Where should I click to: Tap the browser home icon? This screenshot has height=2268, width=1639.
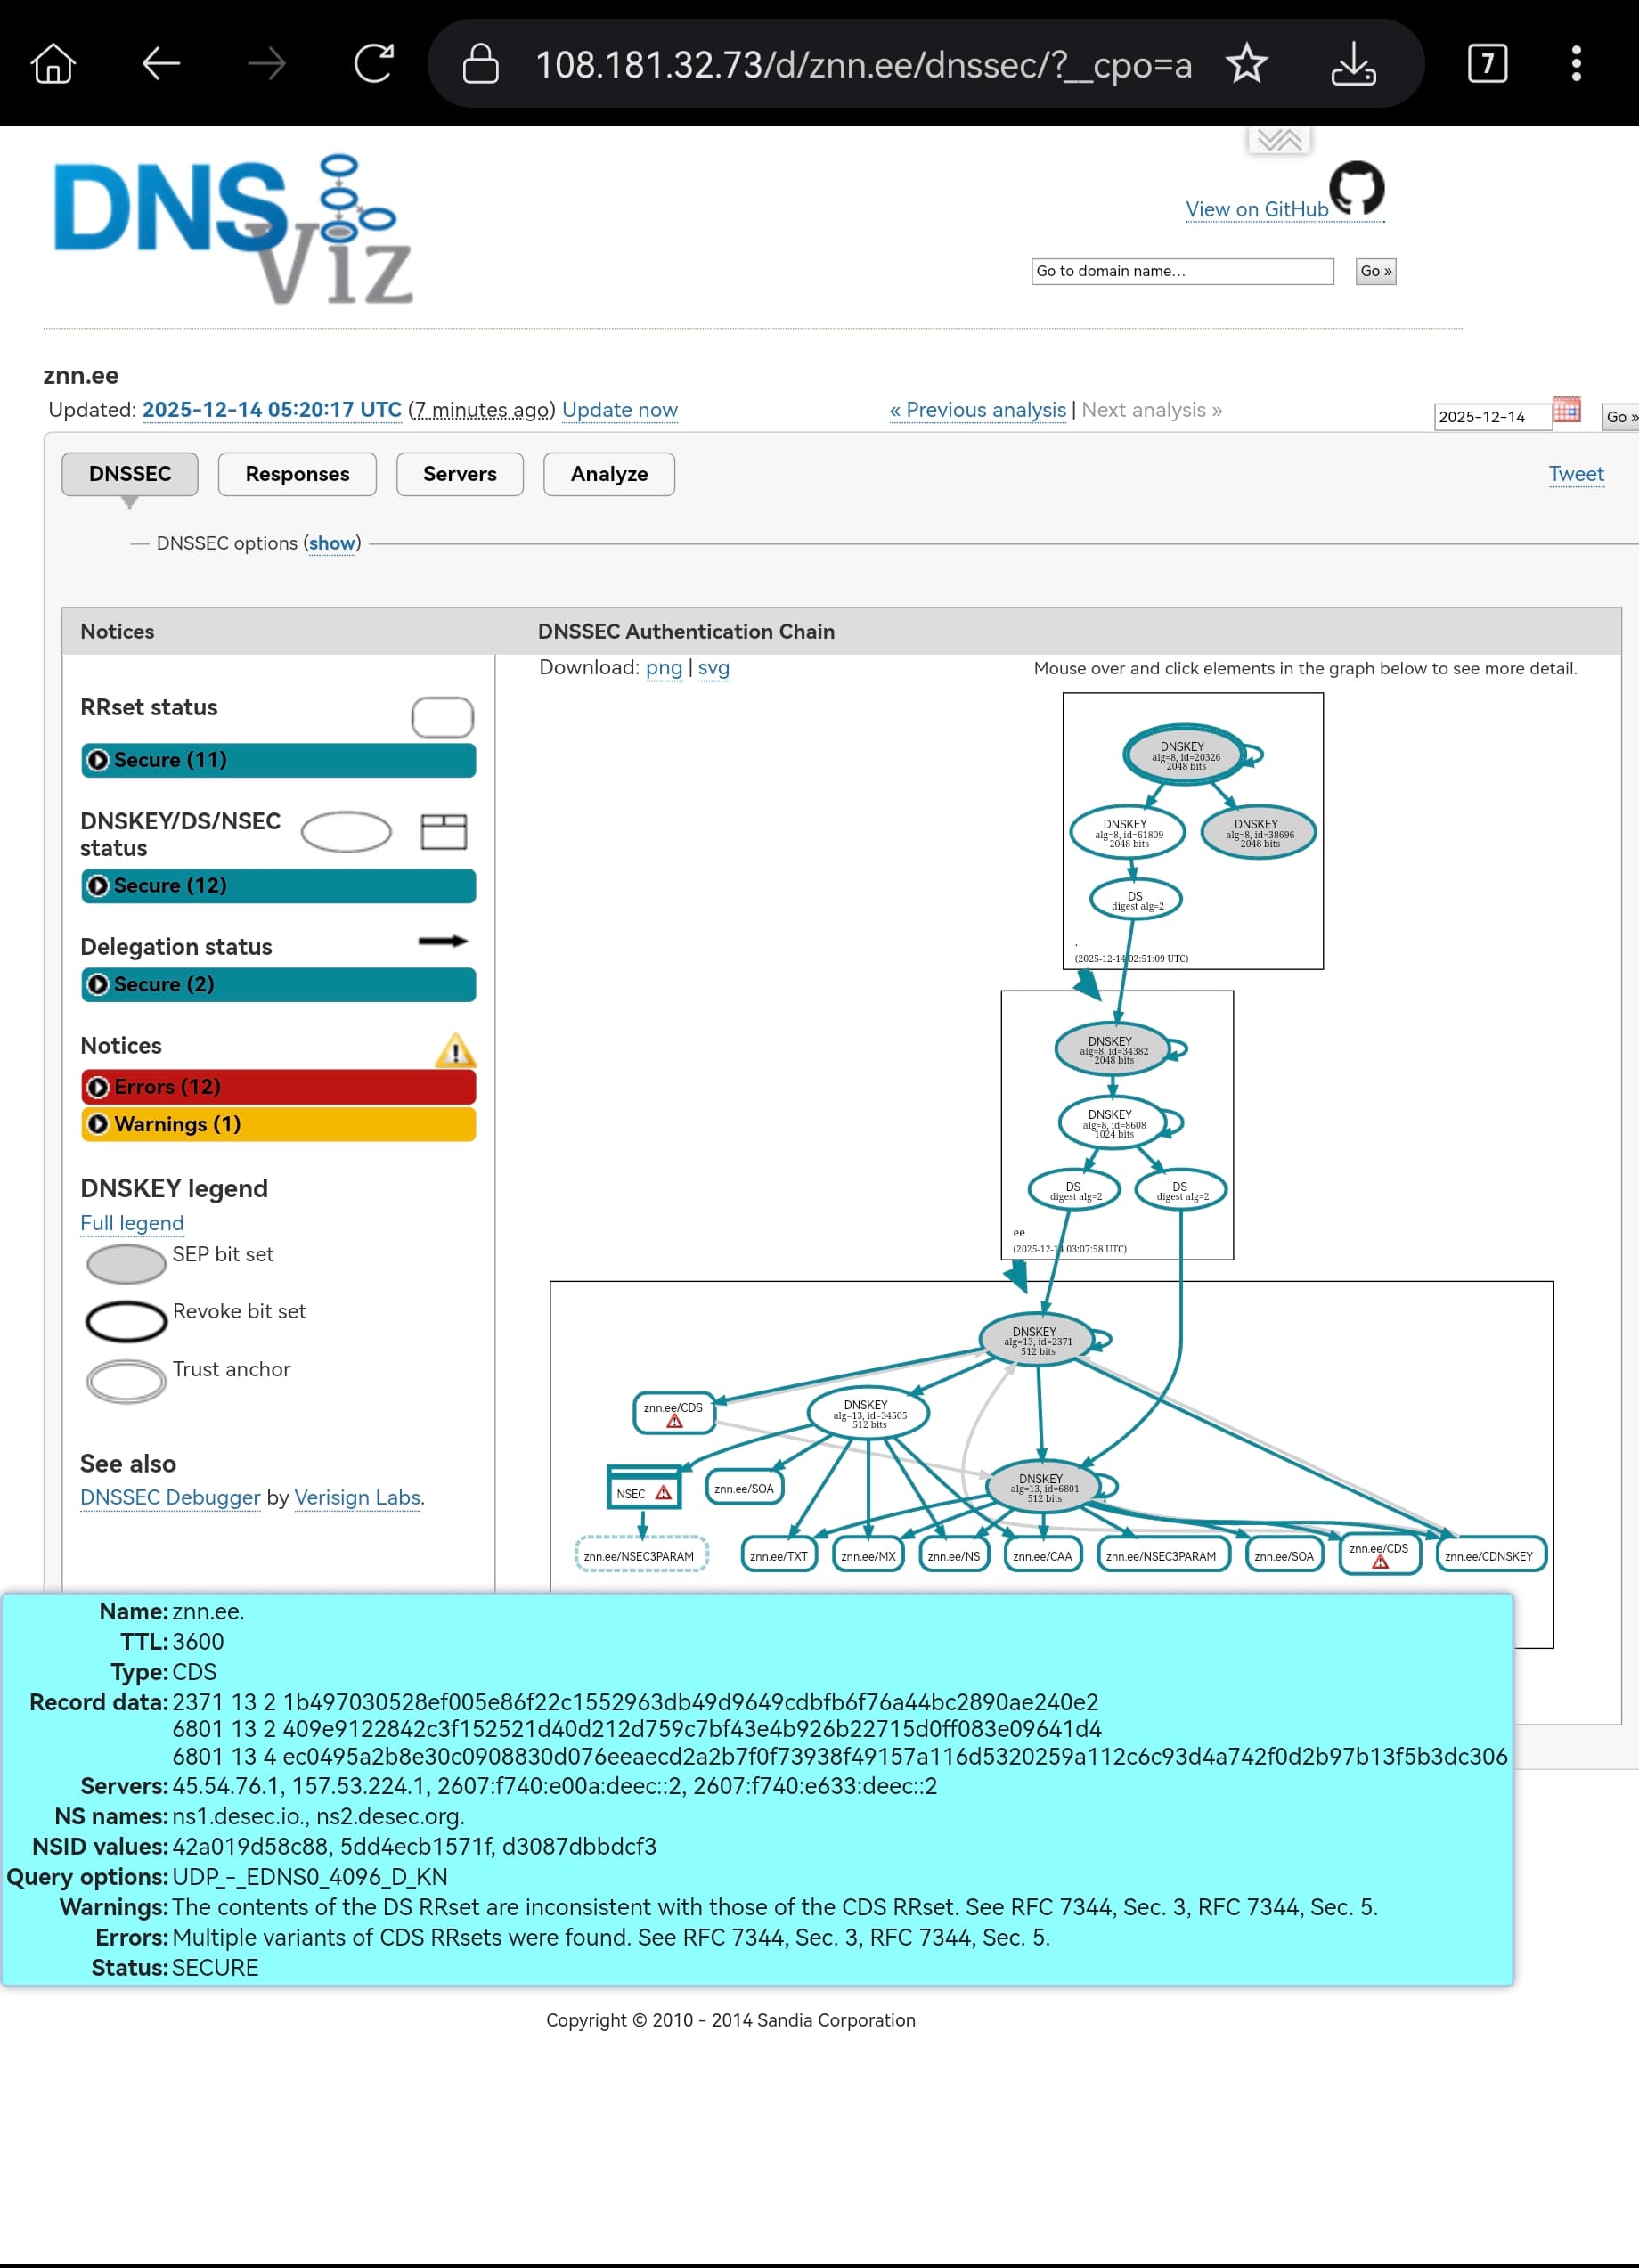(x=53, y=64)
